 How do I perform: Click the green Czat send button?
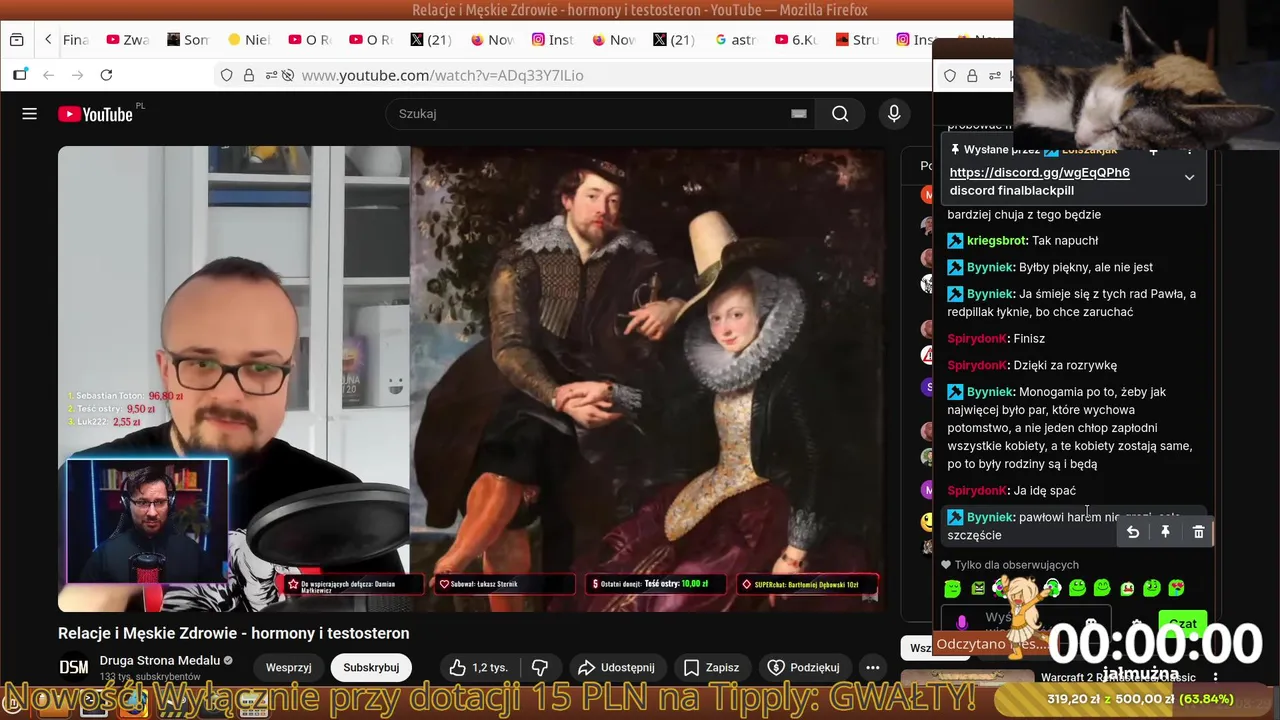click(1182, 623)
